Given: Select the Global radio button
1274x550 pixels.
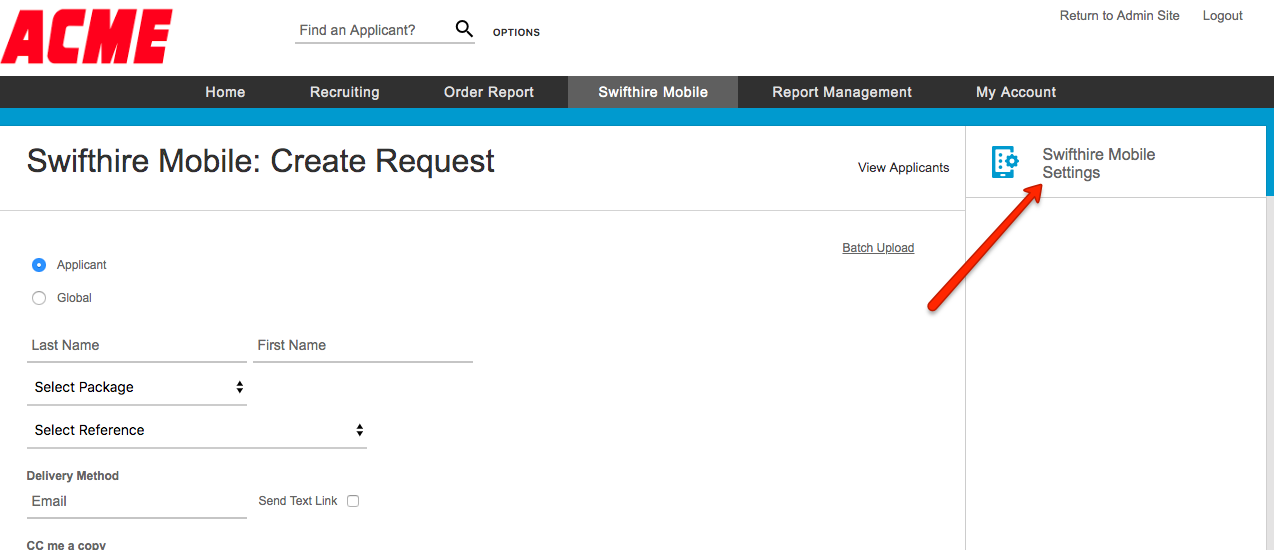Looking at the screenshot, I should 39,298.
